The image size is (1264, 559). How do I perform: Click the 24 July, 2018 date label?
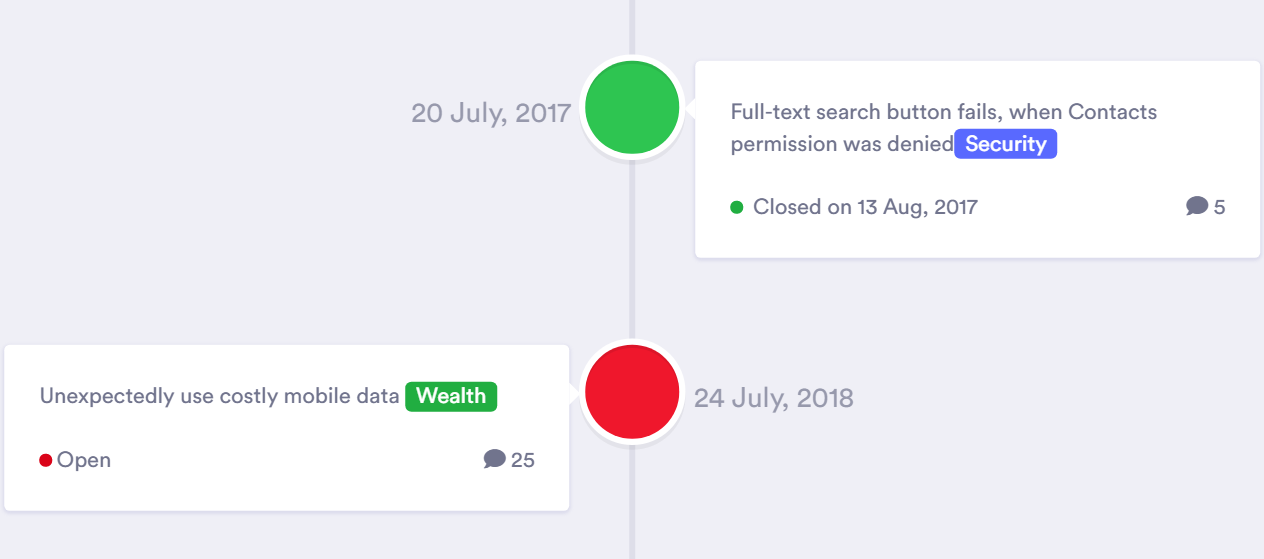coord(774,398)
